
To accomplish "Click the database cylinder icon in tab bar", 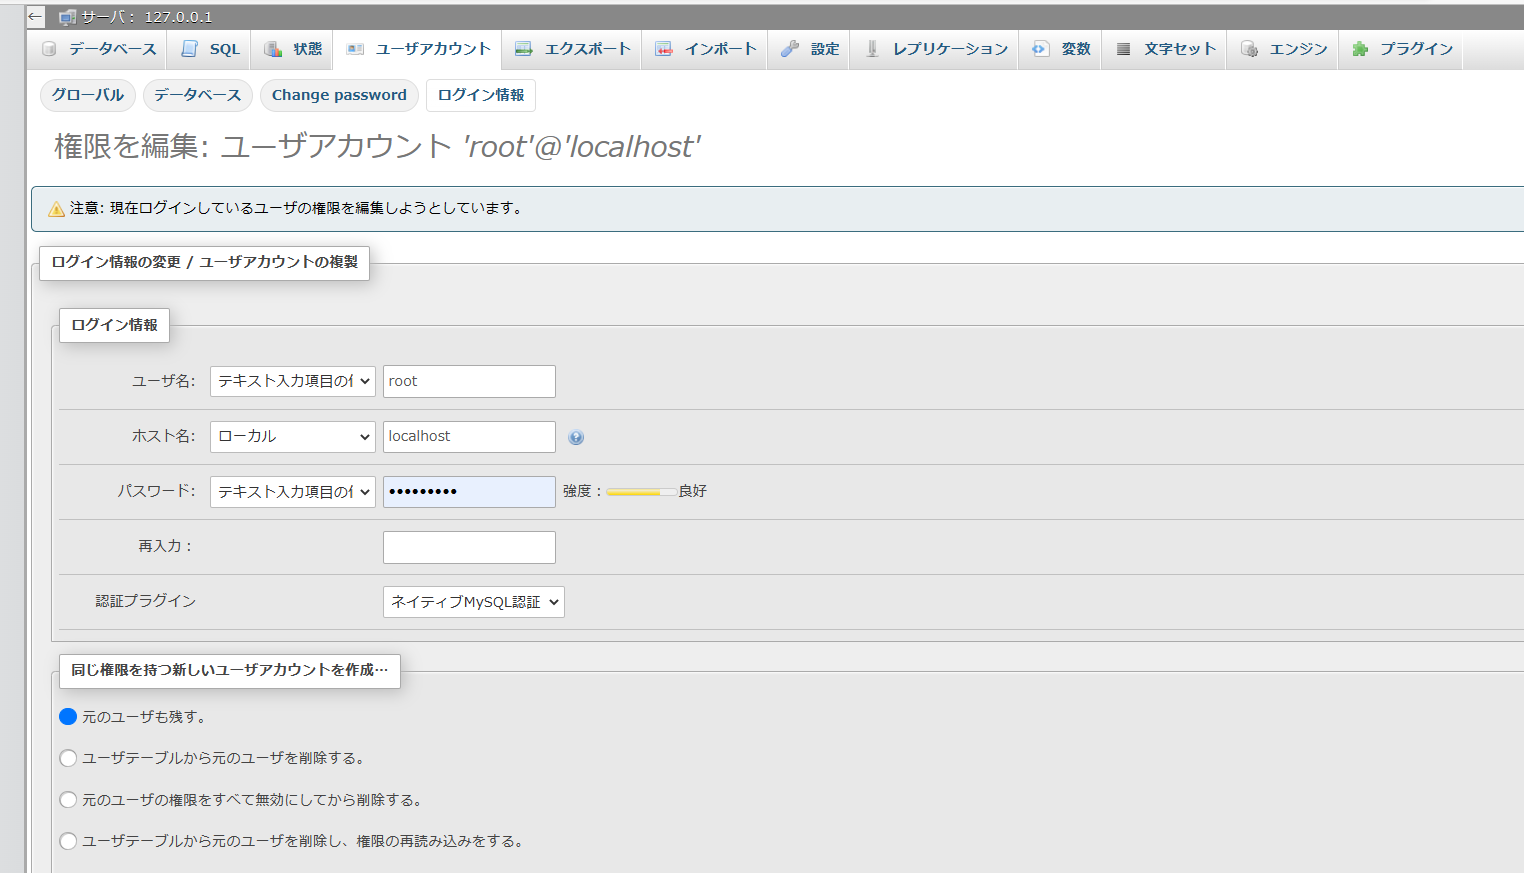I will [x=49, y=49].
